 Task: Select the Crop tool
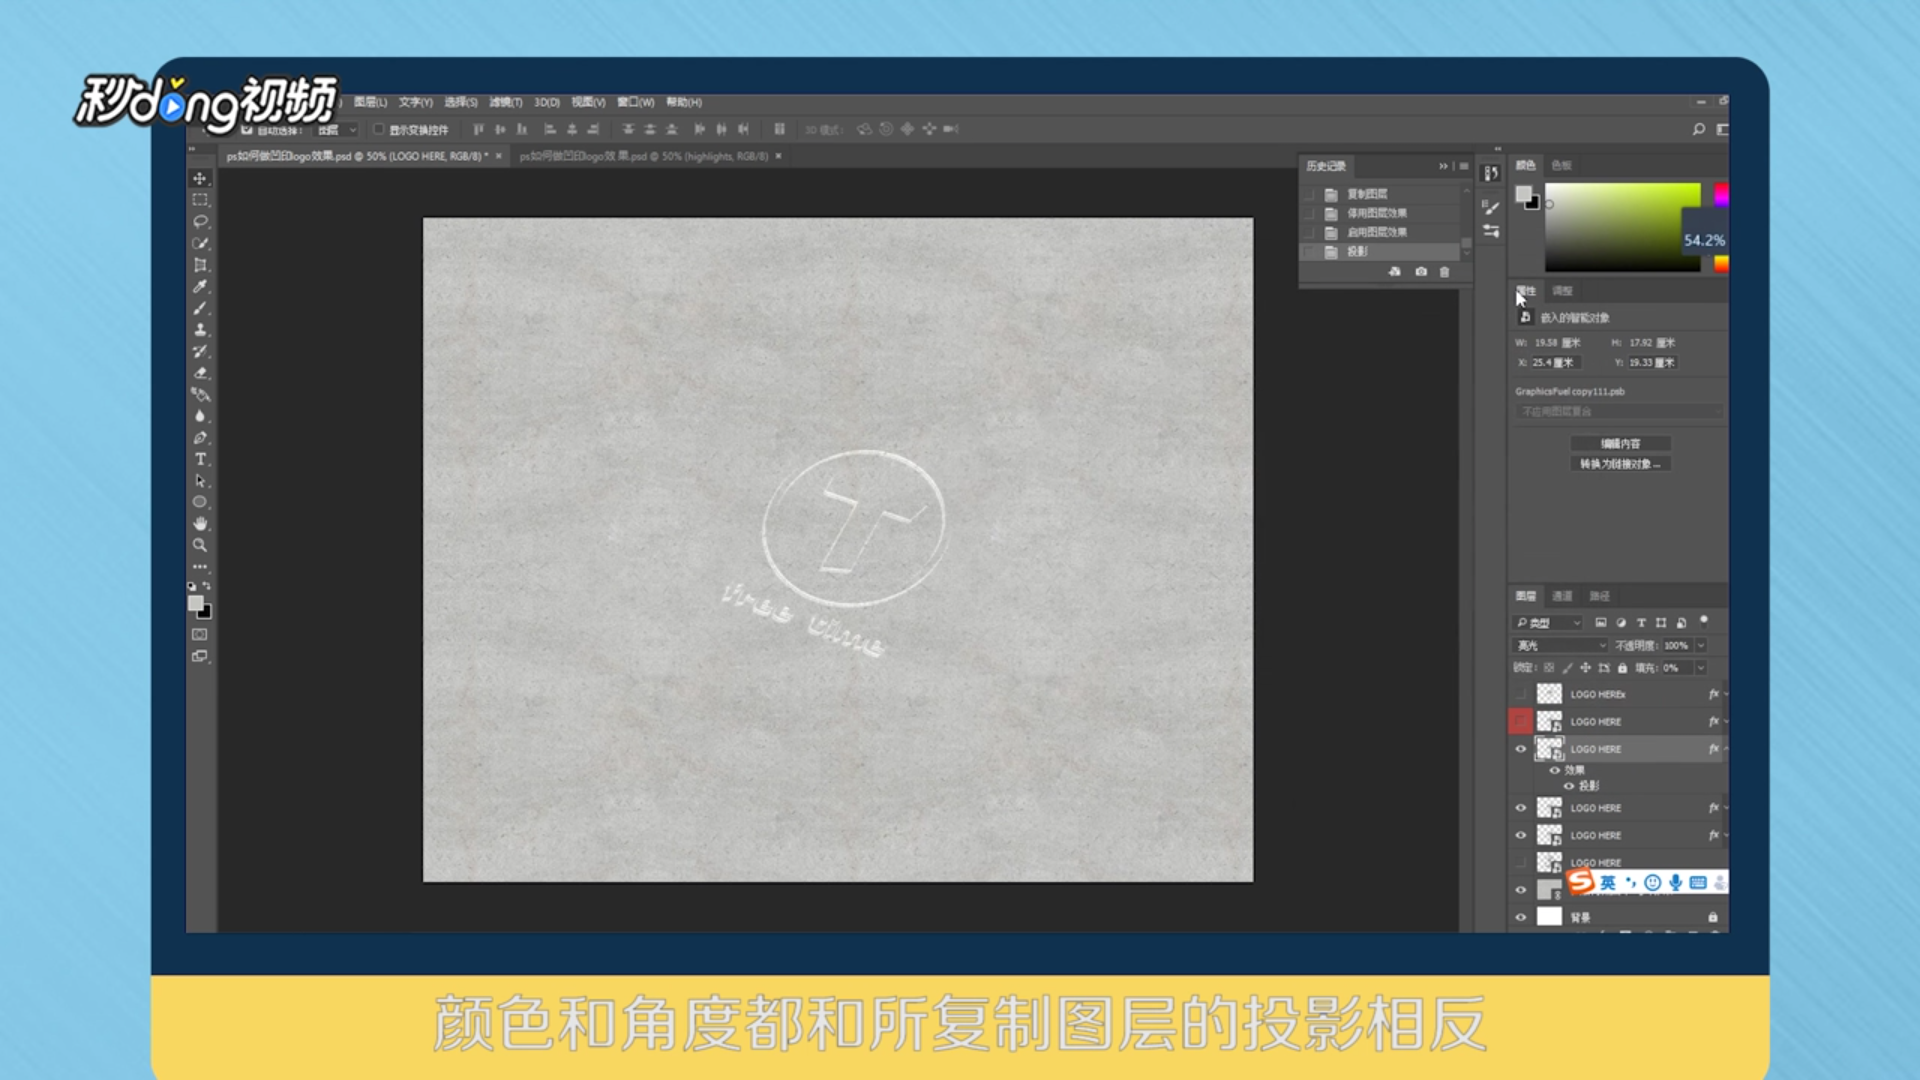coord(200,265)
